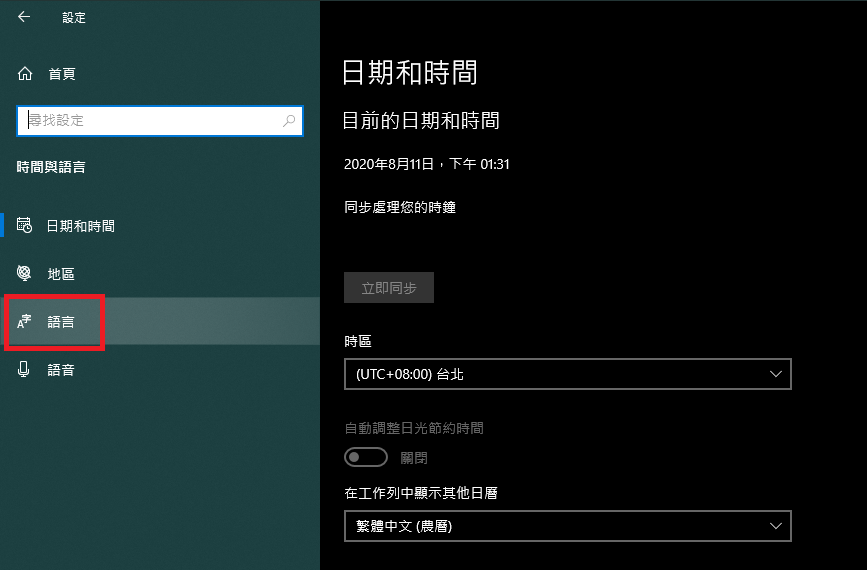
Task: Go to 首頁 via its text label
Action: pos(61,74)
